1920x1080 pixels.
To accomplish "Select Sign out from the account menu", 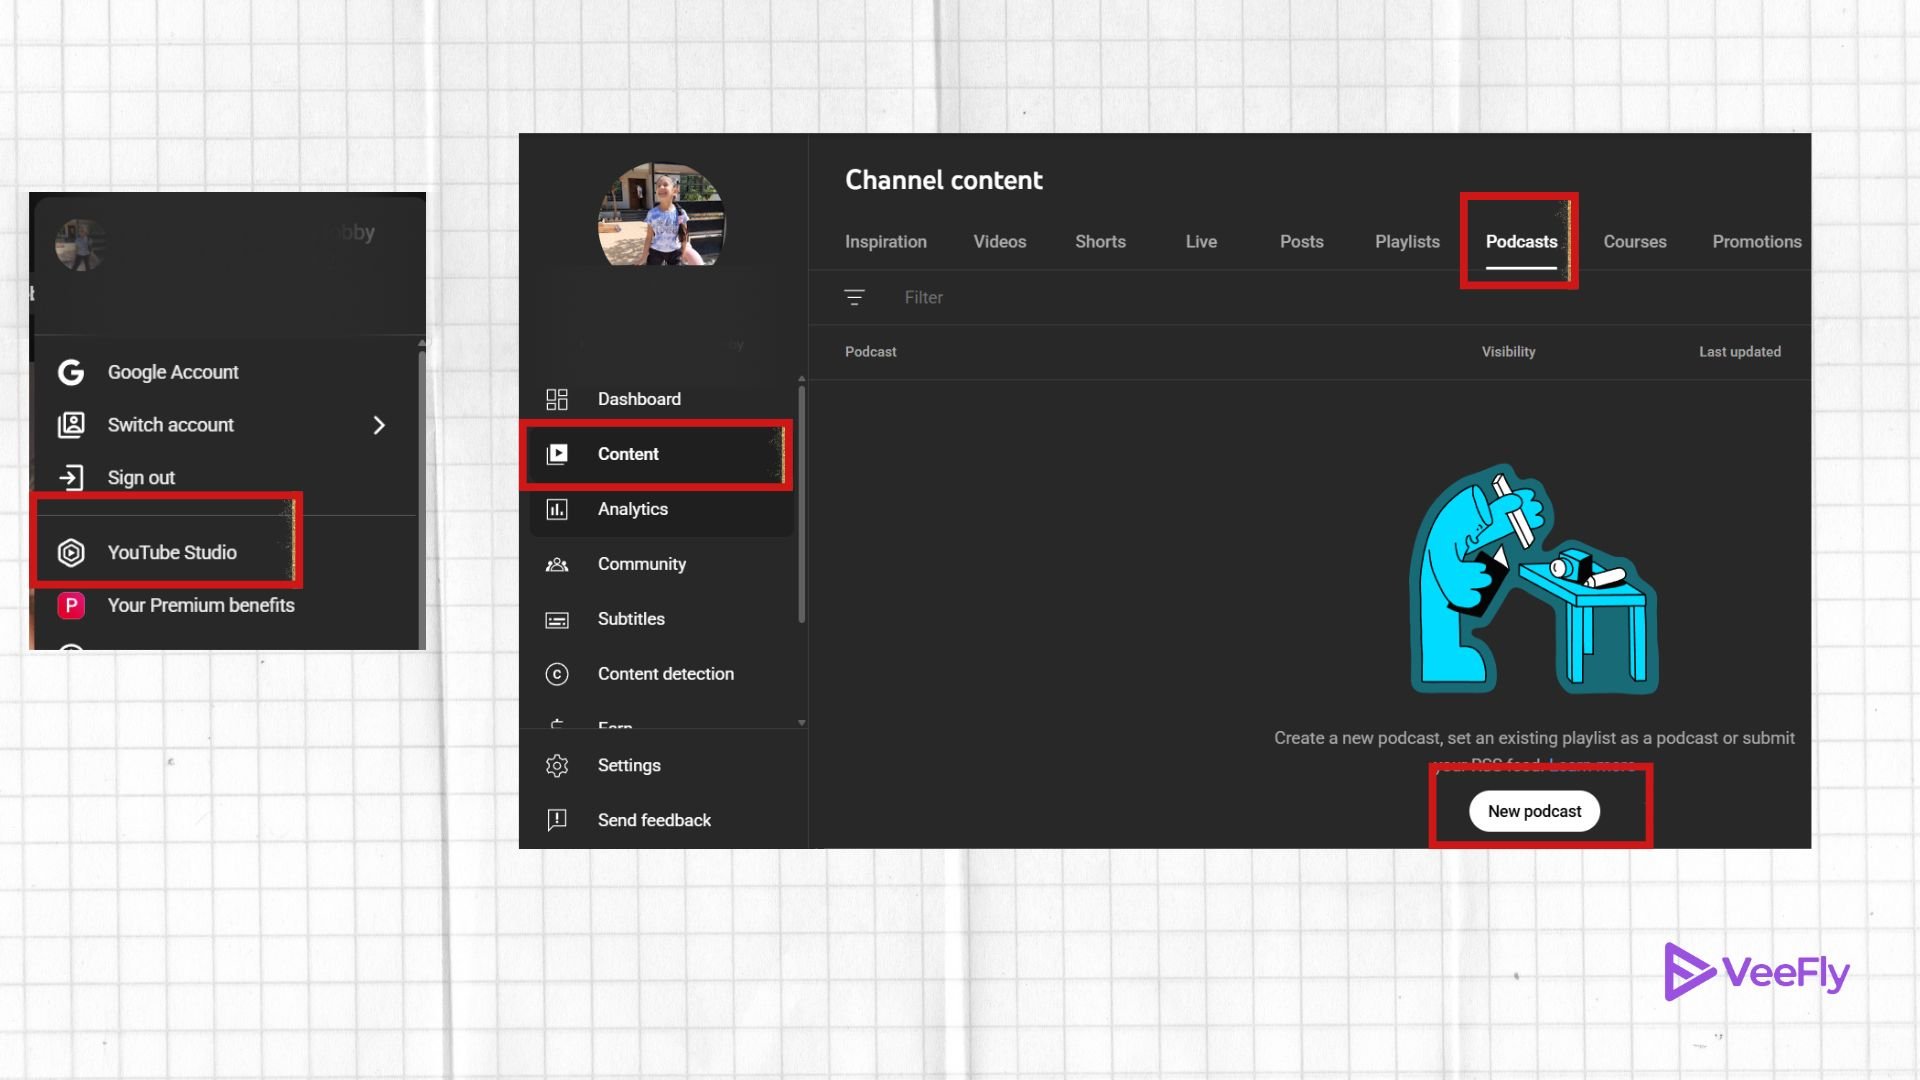I will (x=140, y=477).
